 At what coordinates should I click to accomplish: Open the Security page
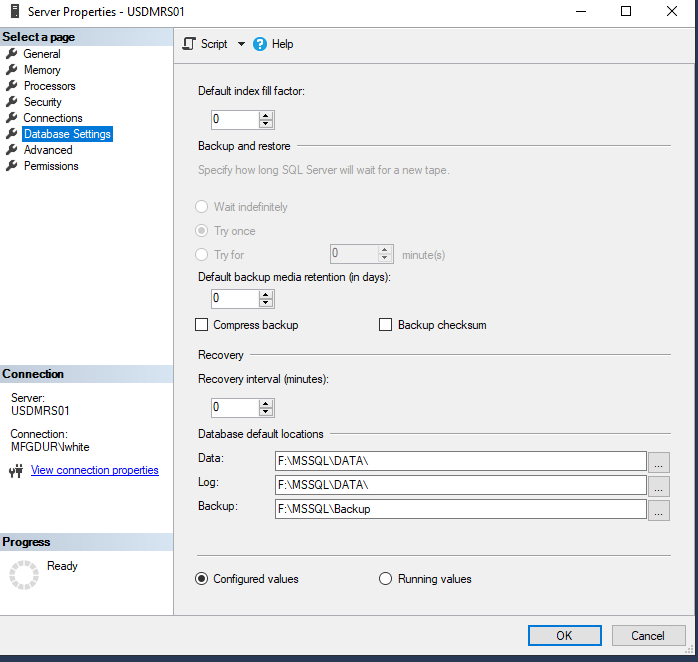pos(43,102)
